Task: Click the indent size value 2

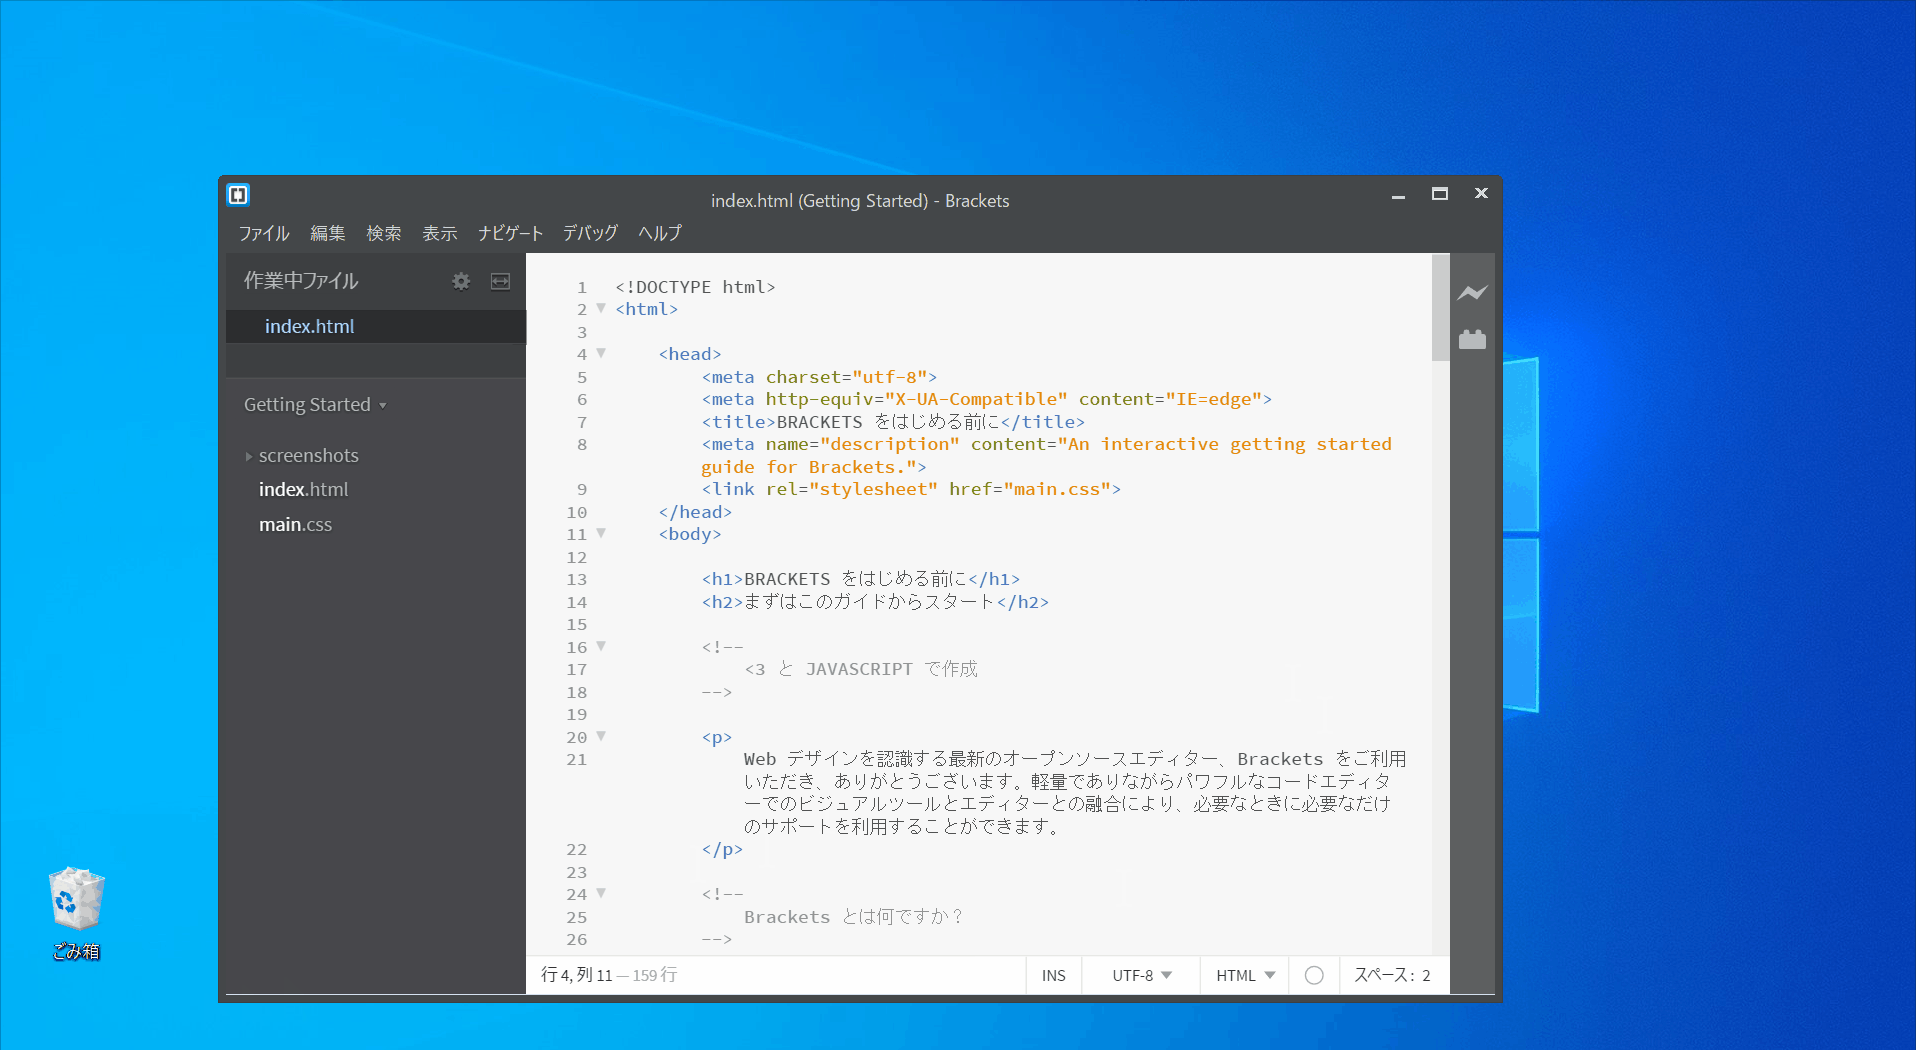Action: coord(1427,976)
